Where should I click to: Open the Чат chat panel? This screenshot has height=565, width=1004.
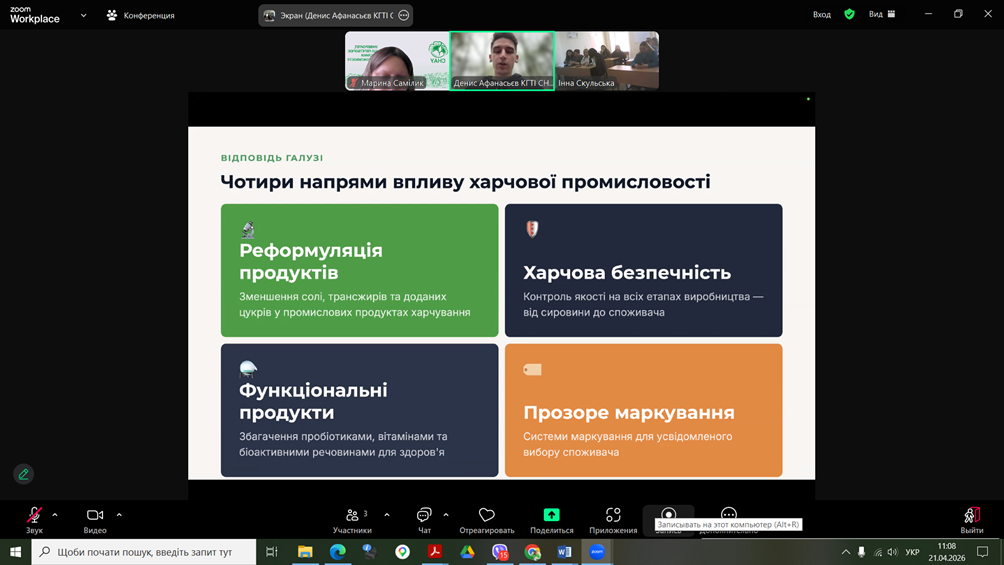pos(424,518)
